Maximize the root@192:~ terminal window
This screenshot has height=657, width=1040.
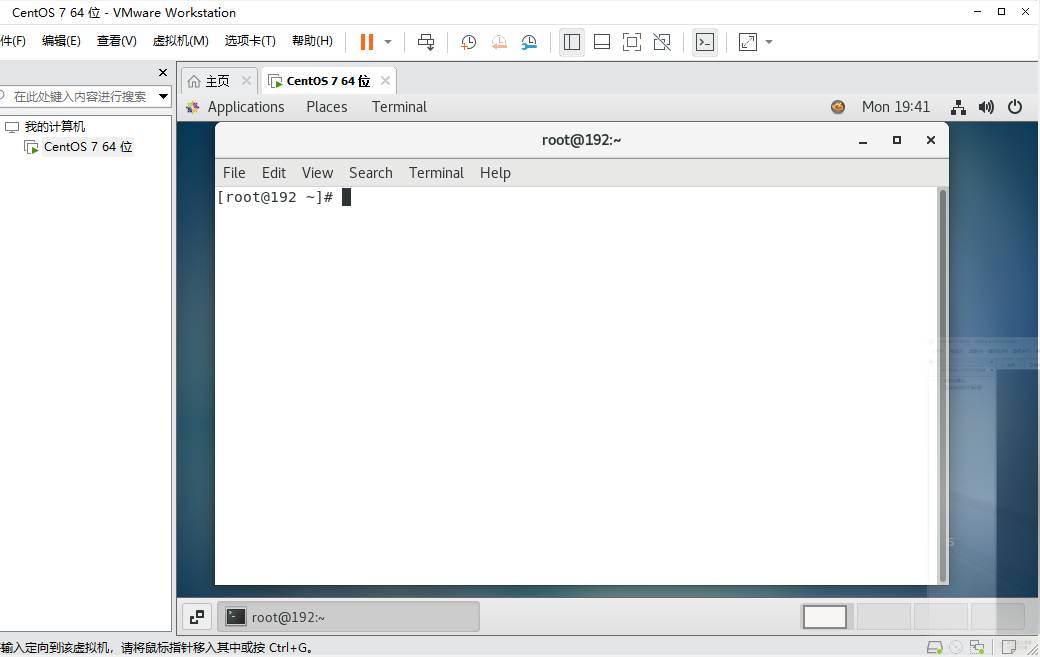tap(897, 140)
